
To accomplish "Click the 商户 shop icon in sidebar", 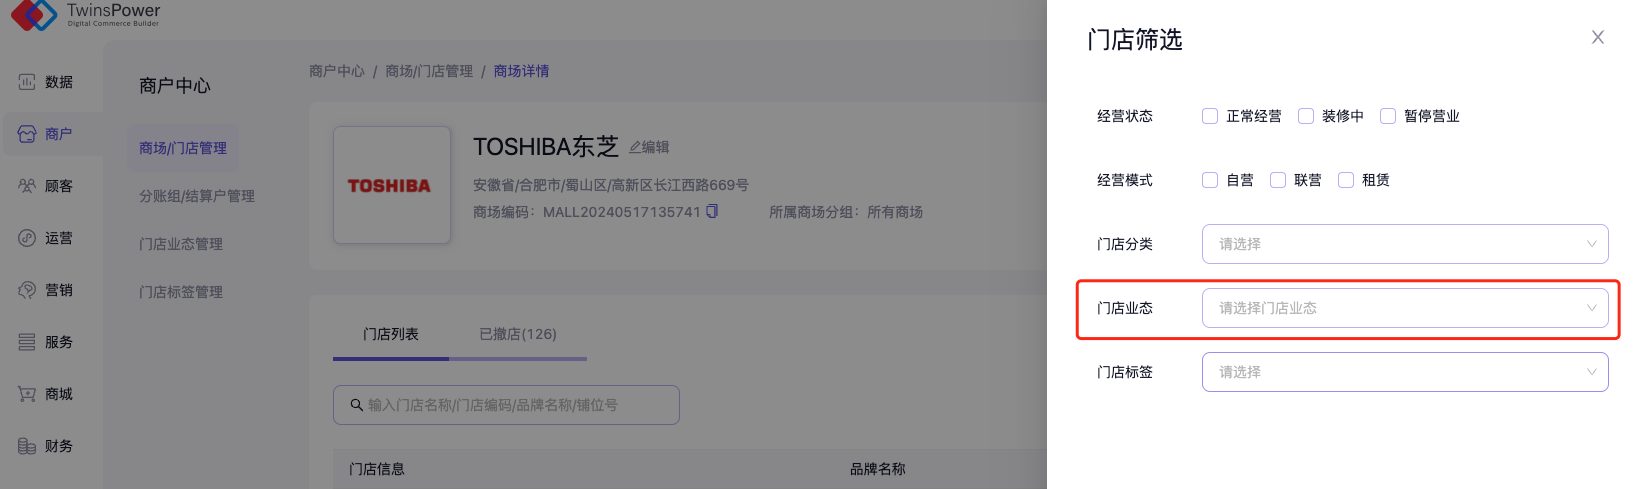I will 27,134.
